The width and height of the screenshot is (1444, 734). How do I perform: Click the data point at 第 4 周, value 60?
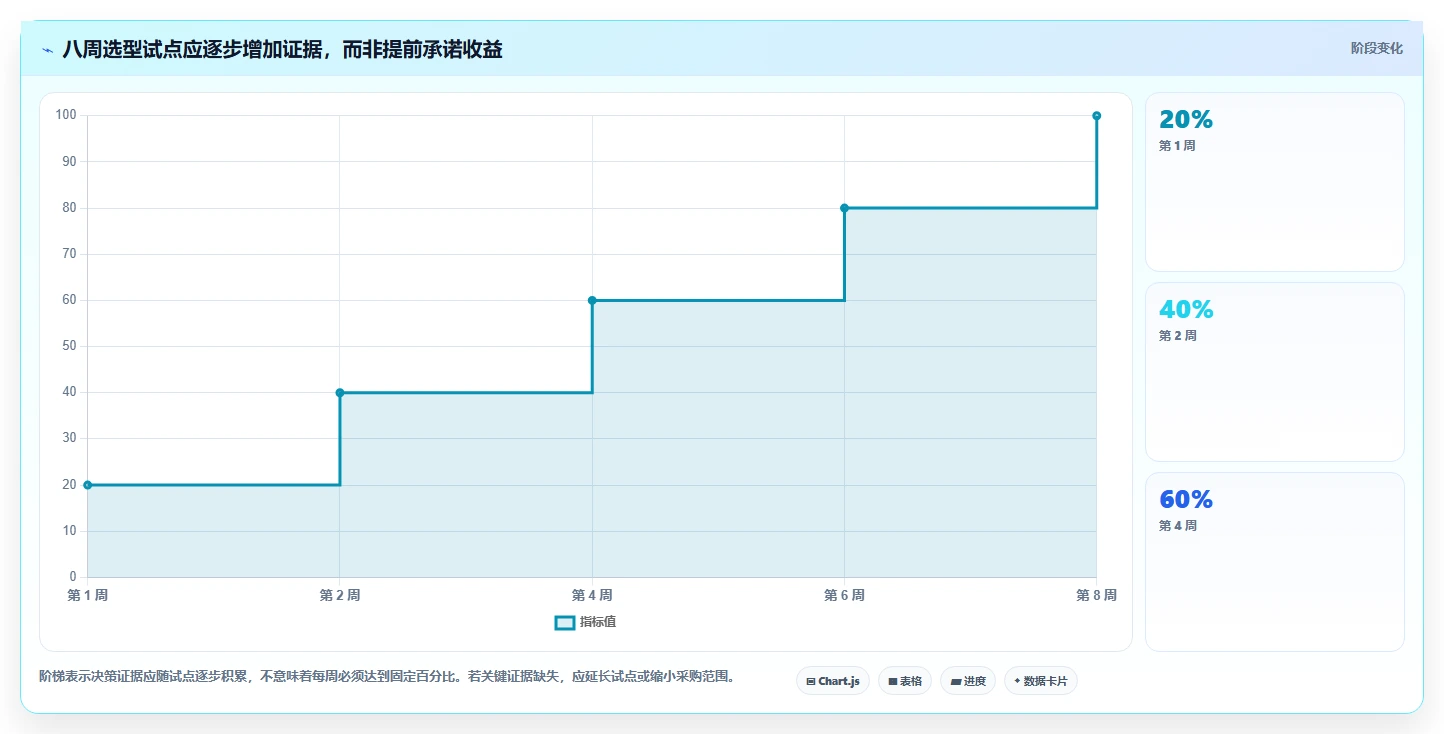(x=592, y=300)
